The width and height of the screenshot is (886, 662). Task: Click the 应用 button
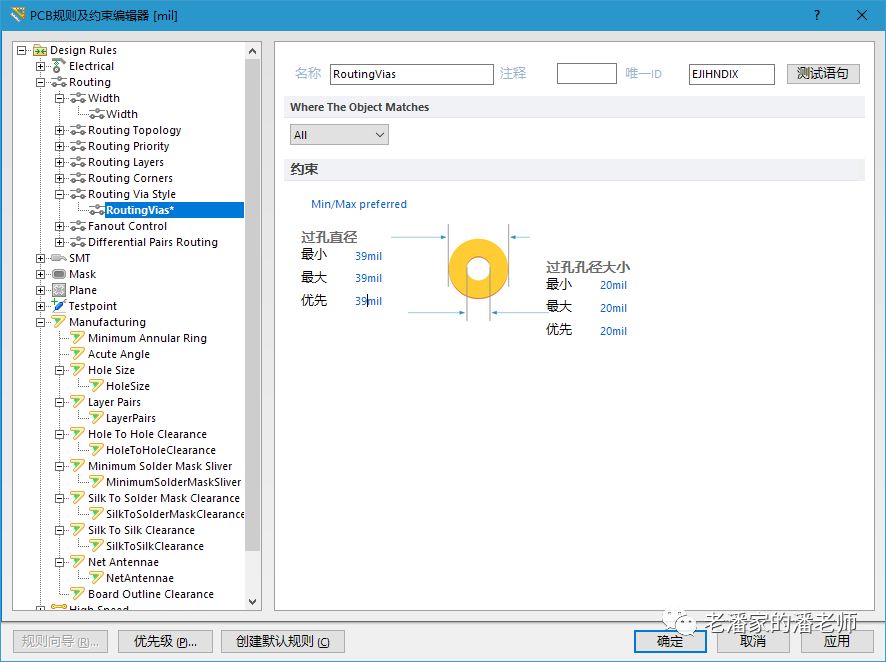(836, 641)
